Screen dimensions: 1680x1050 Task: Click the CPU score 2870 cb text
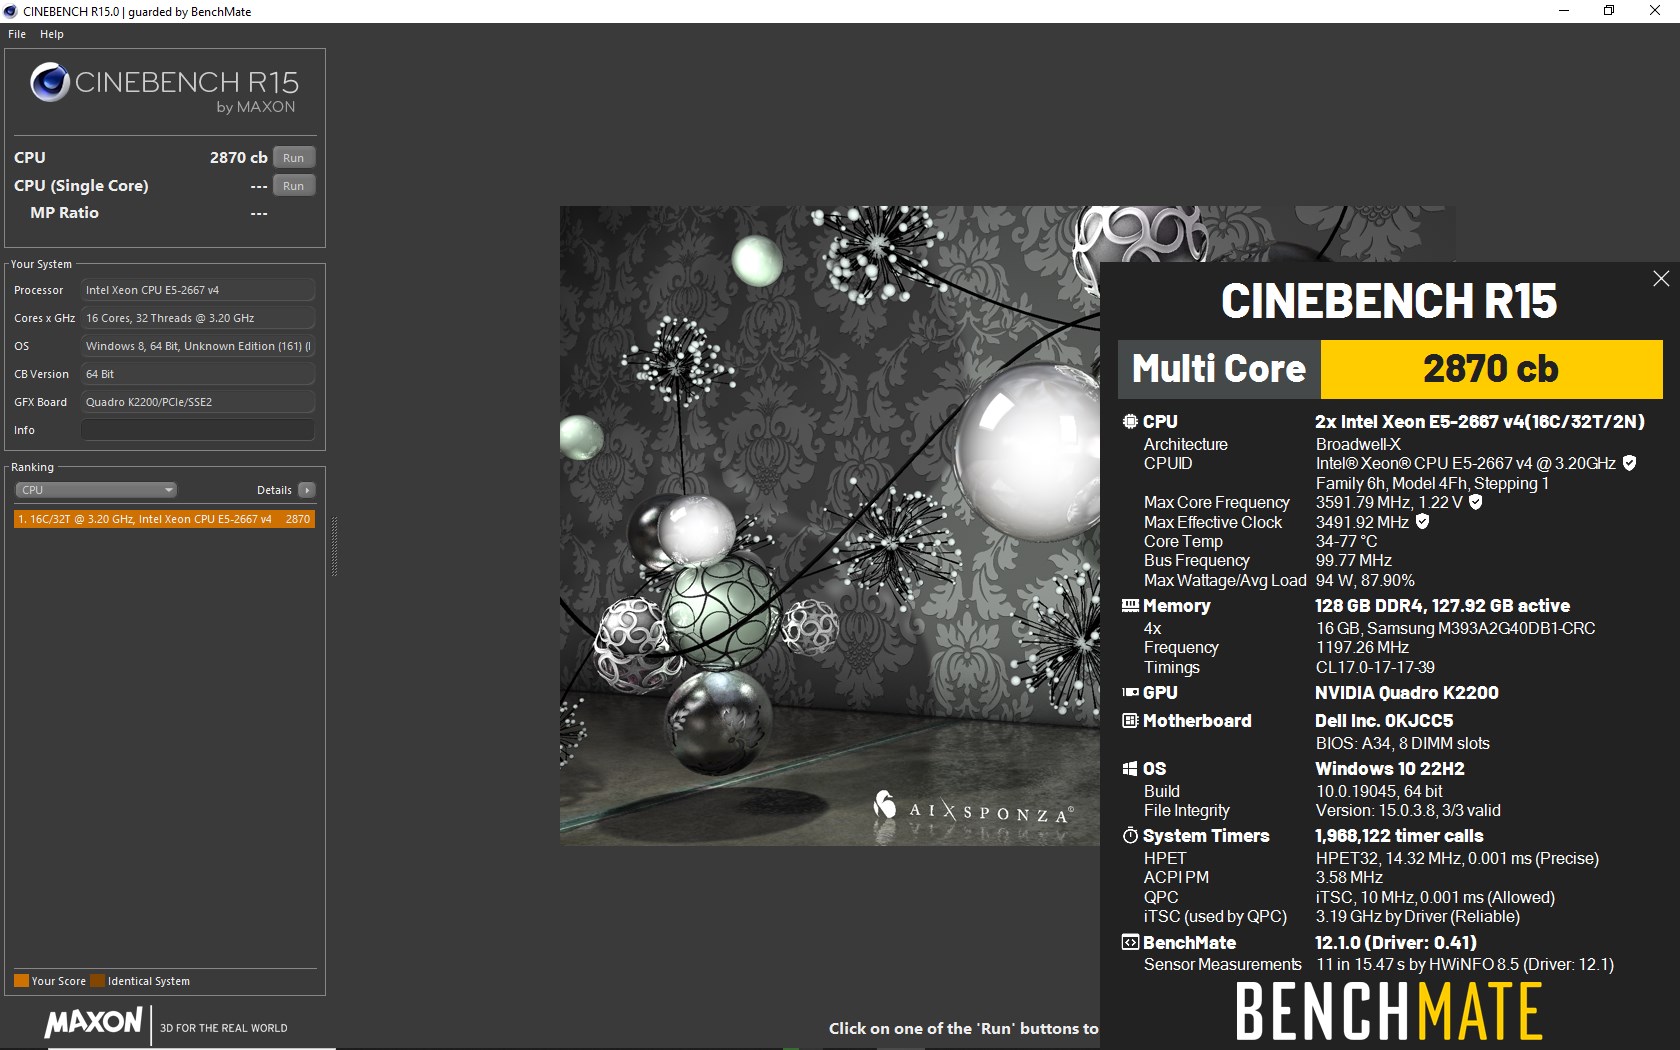pos(238,158)
